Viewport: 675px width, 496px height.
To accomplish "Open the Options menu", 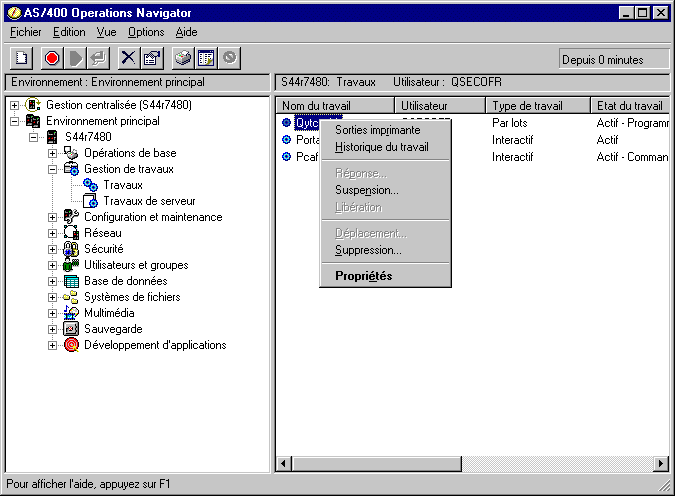I will 146,32.
